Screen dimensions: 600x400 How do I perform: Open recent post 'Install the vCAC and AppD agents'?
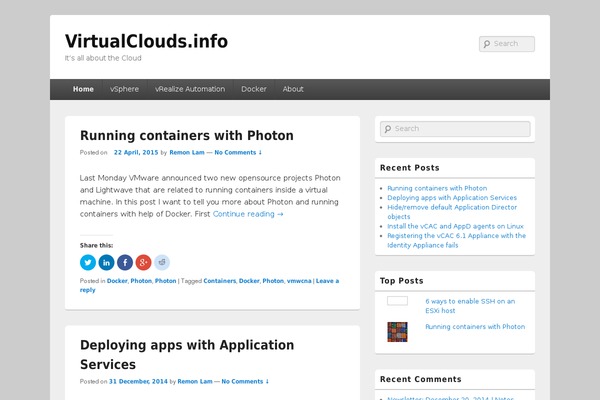tap(455, 226)
